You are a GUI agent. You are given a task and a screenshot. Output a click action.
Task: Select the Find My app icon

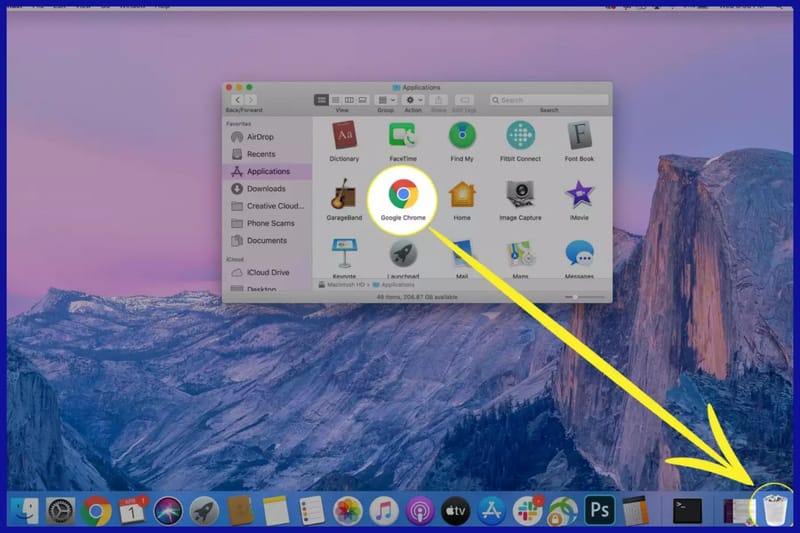(x=461, y=136)
